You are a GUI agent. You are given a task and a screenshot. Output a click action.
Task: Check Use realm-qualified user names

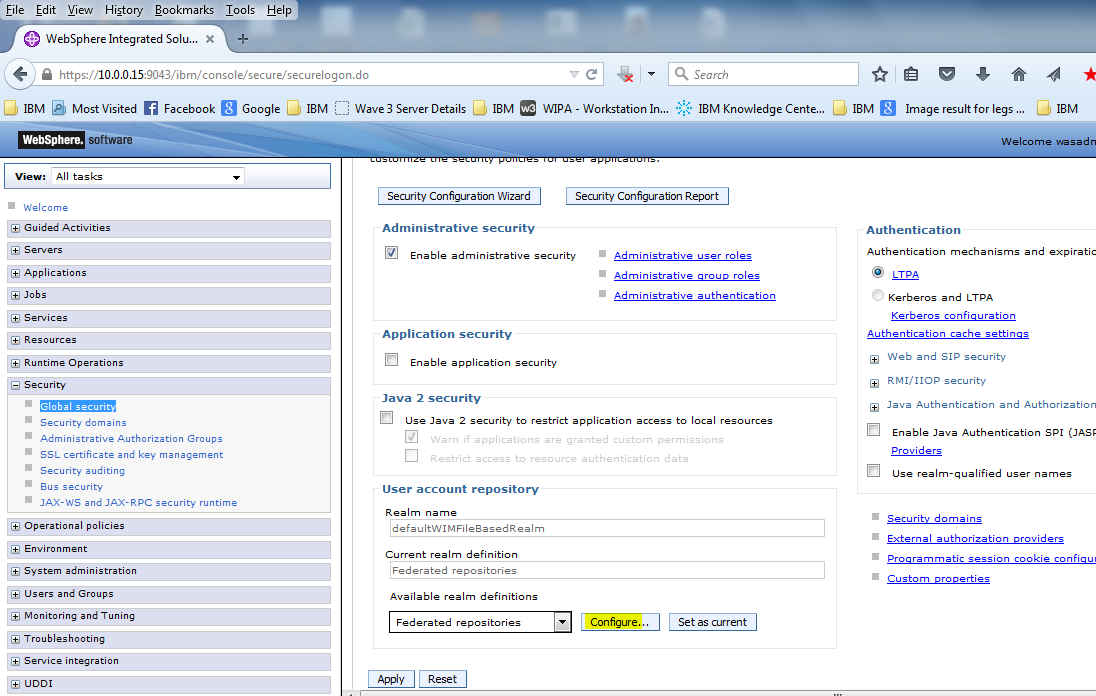(x=874, y=471)
